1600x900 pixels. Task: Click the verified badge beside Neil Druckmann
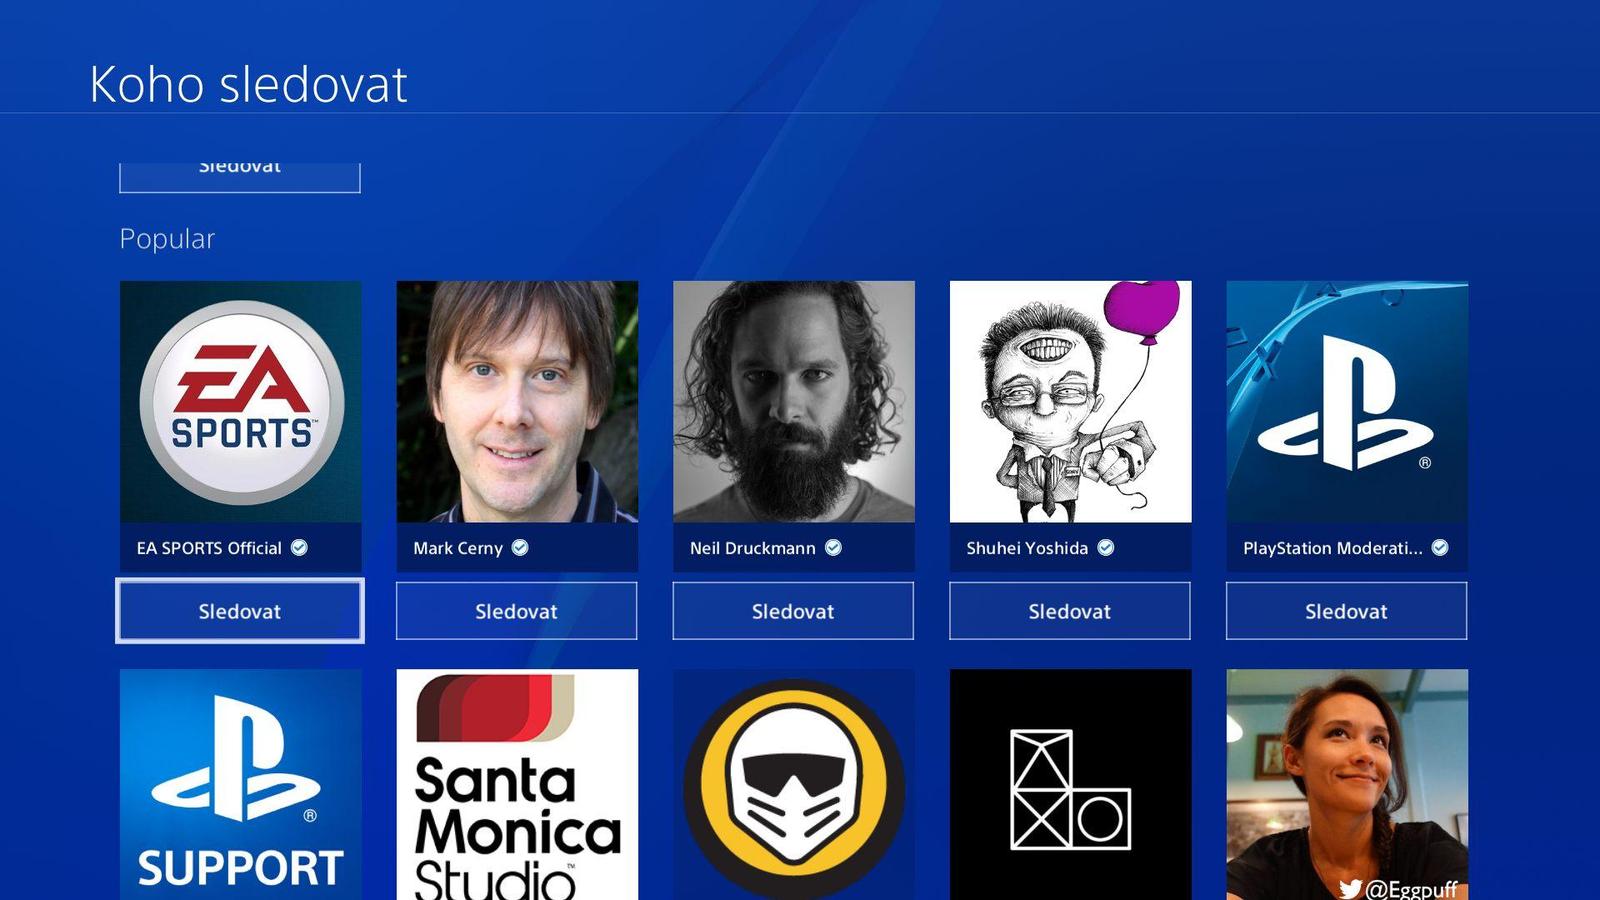pos(833,547)
